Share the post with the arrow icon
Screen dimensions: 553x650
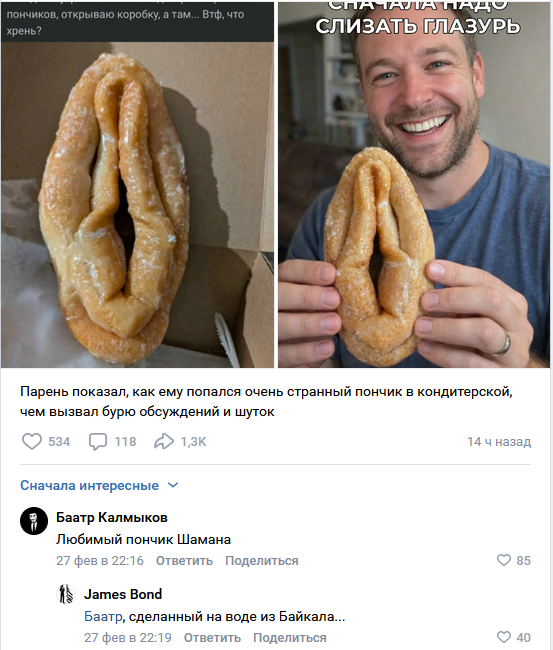tap(164, 441)
